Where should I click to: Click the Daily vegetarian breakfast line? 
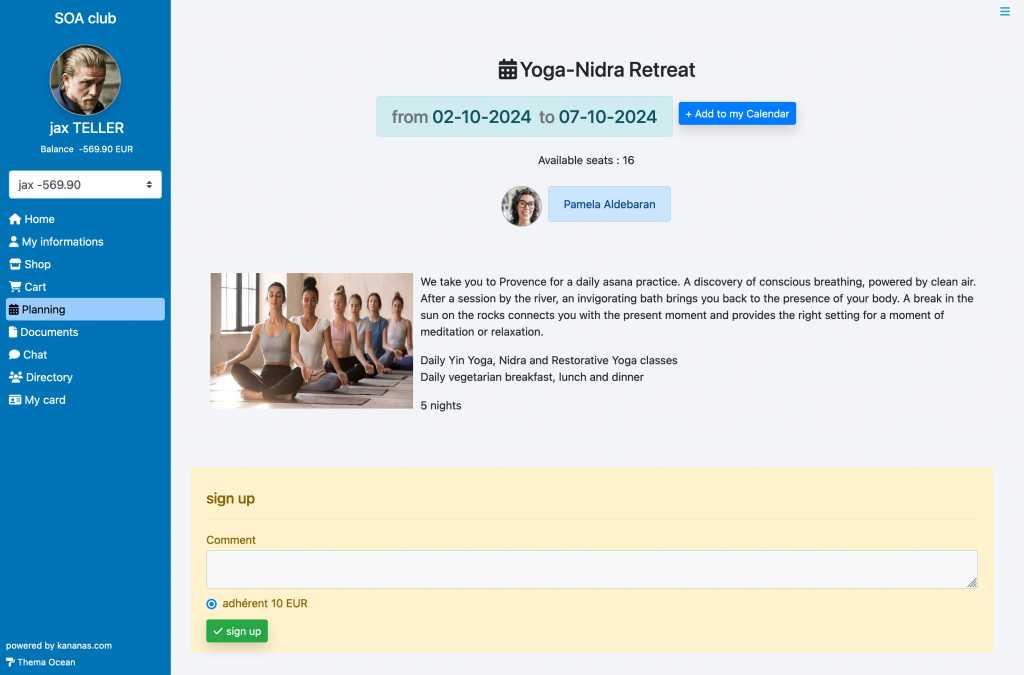tap(532, 377)
